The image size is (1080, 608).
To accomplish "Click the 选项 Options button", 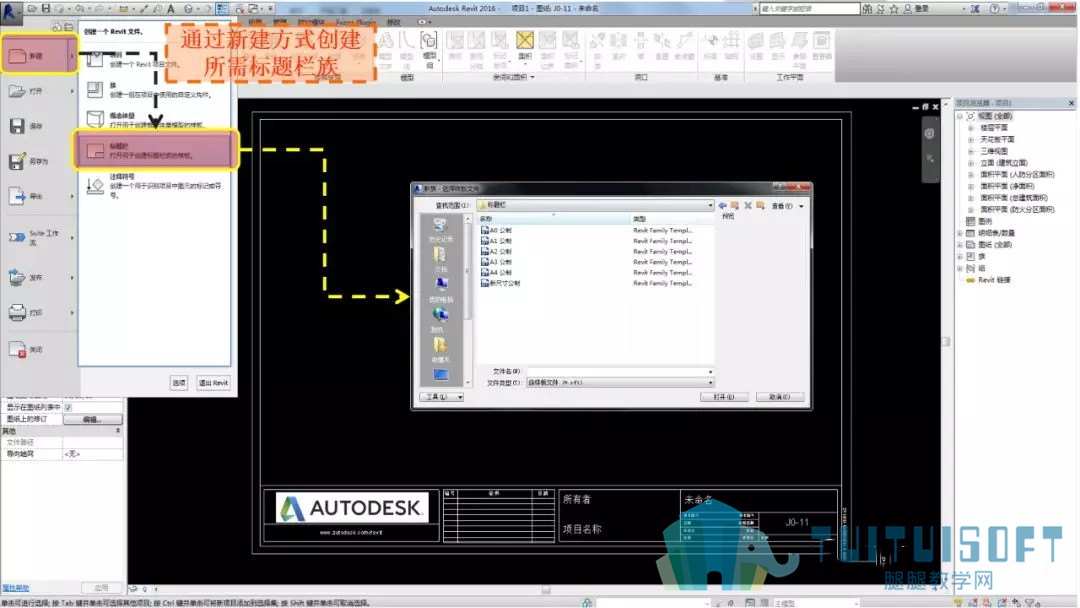I will (x=179, y=383).
